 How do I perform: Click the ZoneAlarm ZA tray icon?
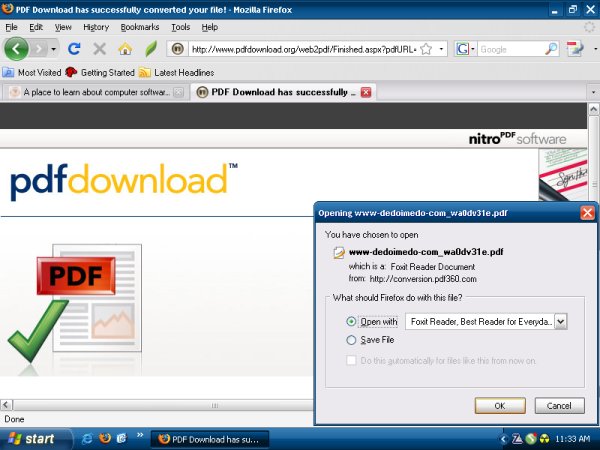click(517, 439)
